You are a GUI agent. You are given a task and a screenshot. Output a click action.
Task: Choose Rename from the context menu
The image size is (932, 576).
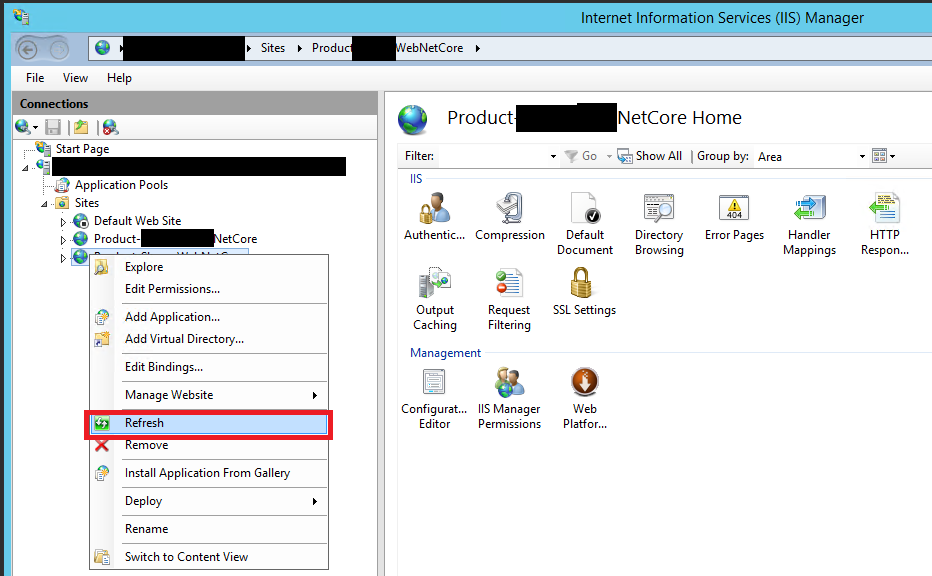(208, 528)
